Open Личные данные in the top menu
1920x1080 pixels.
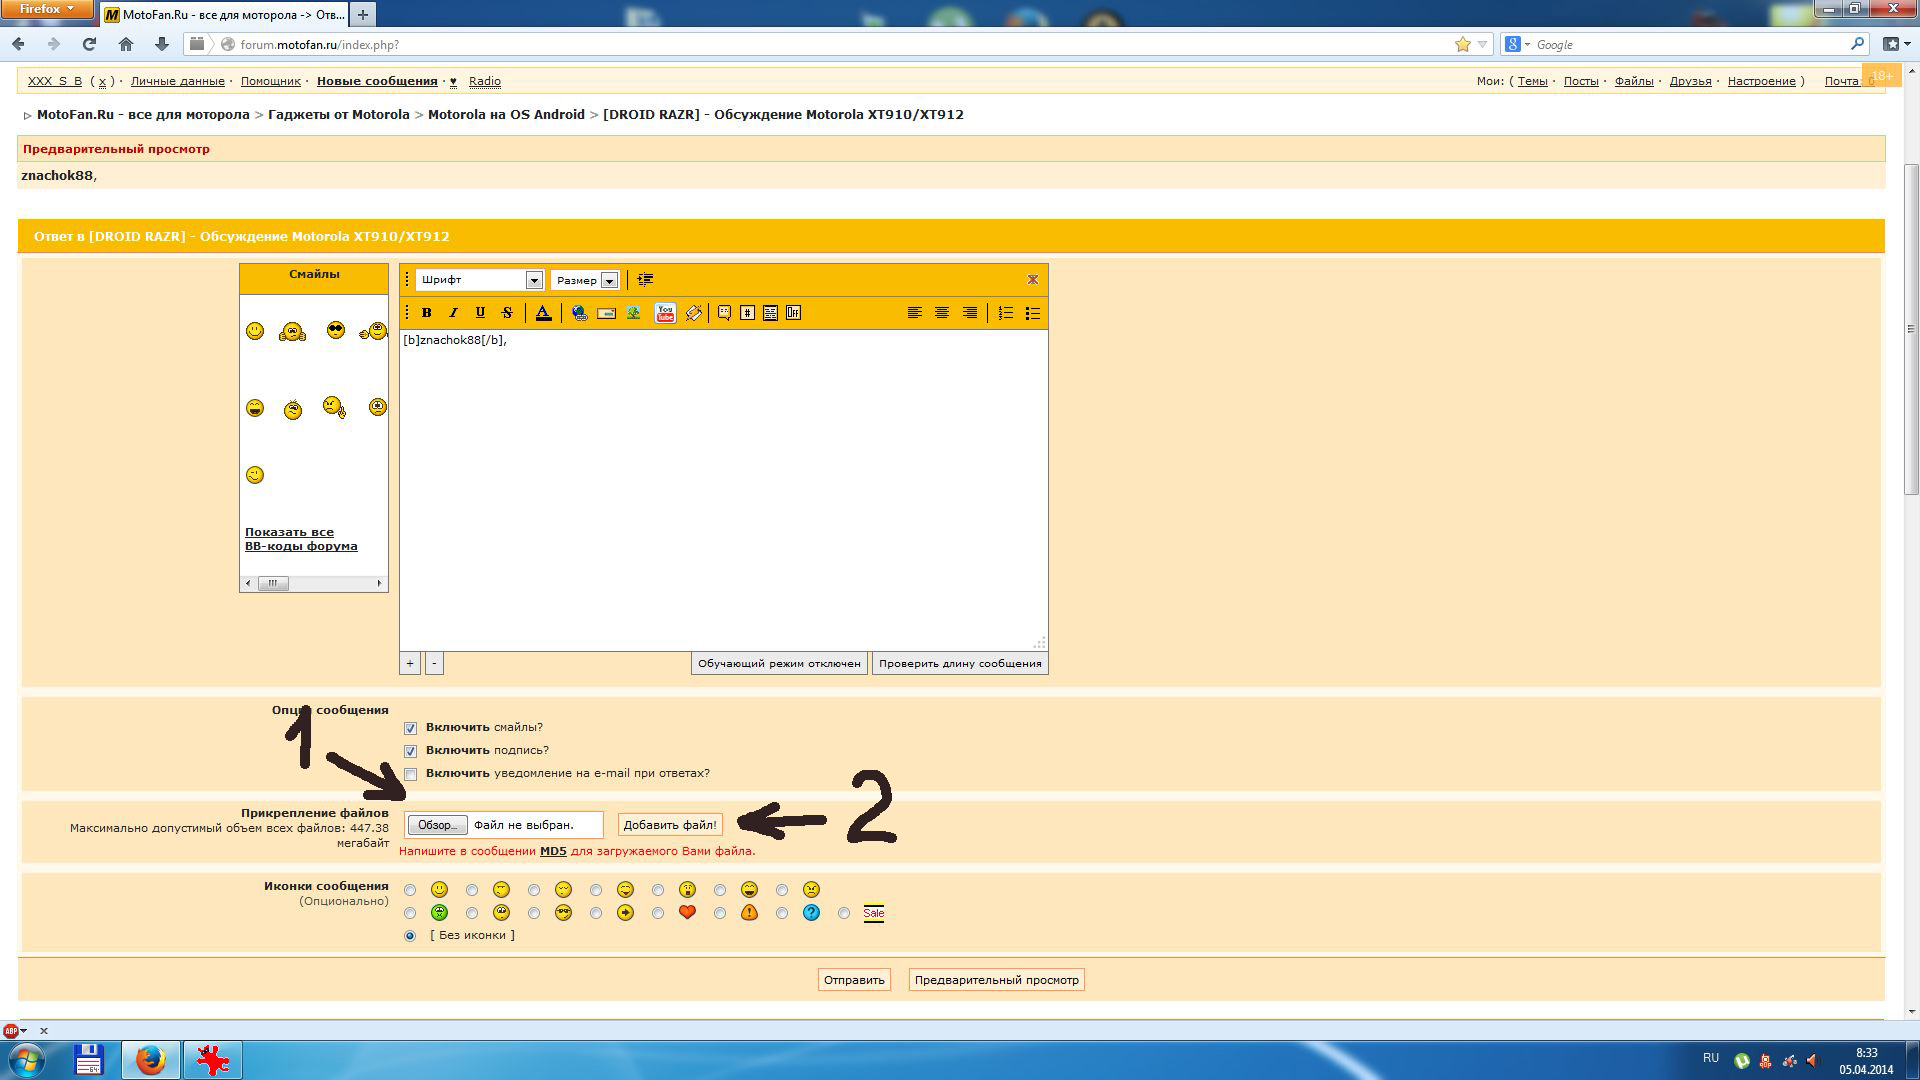(x=178, y=81)
